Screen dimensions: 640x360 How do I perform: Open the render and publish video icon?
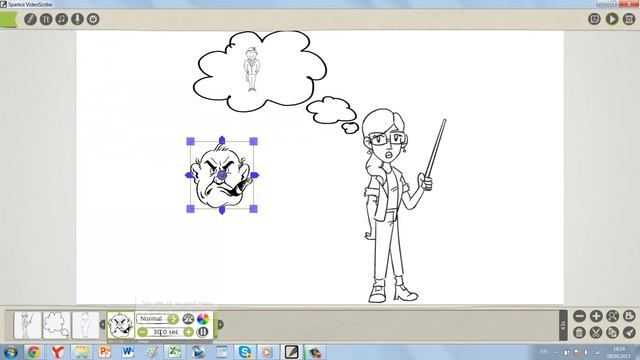(629, 19)
